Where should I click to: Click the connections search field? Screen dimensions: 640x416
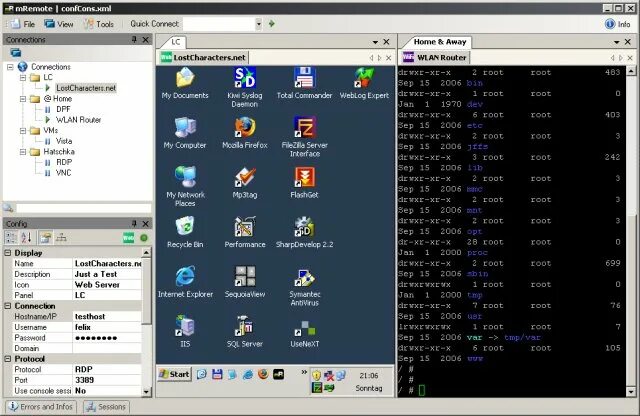pyautogui.click(x=83, y=208)
